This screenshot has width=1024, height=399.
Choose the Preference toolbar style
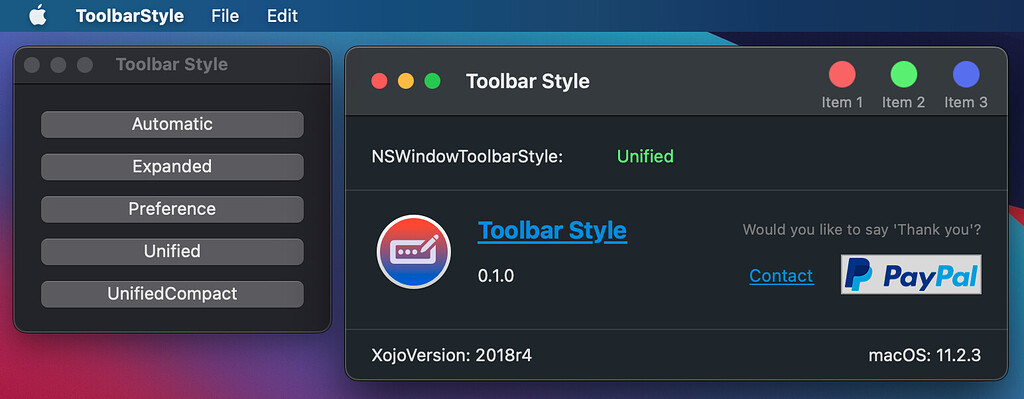172,209
